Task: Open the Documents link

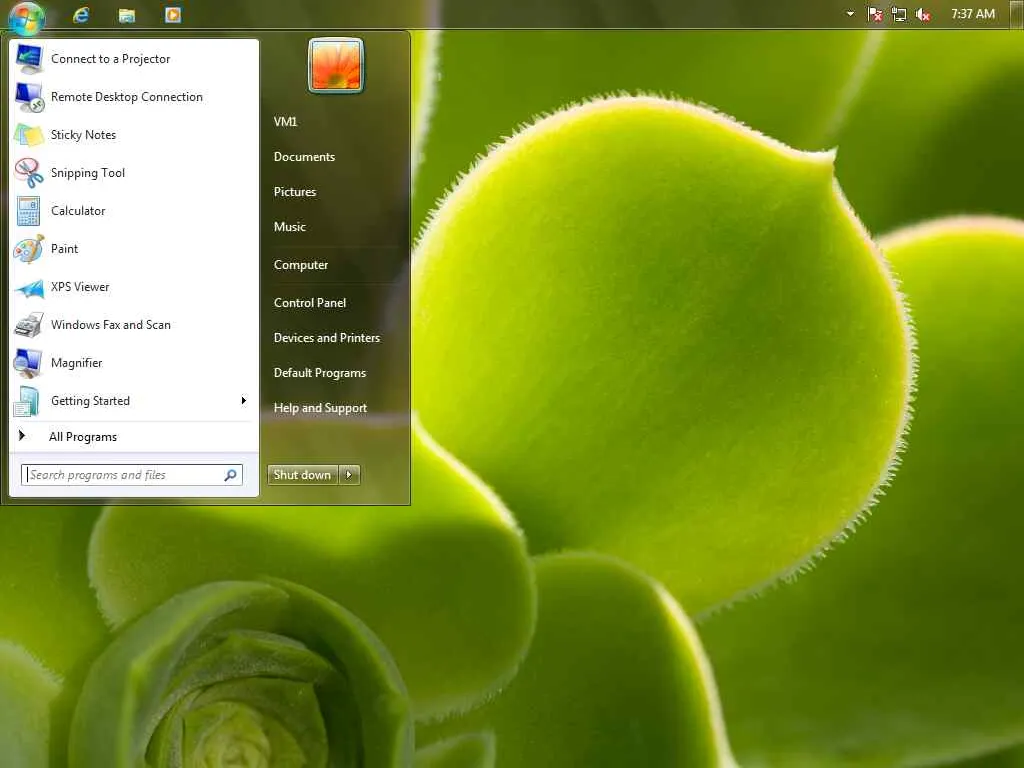Action: click(x=304, y=157)
